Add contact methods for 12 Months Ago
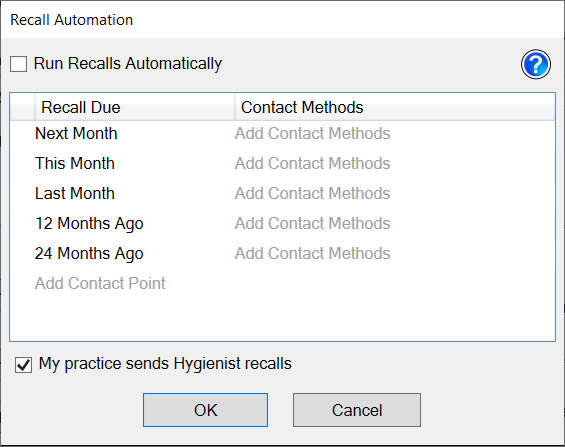The image size is (565, 447). (x=312, y=223)
